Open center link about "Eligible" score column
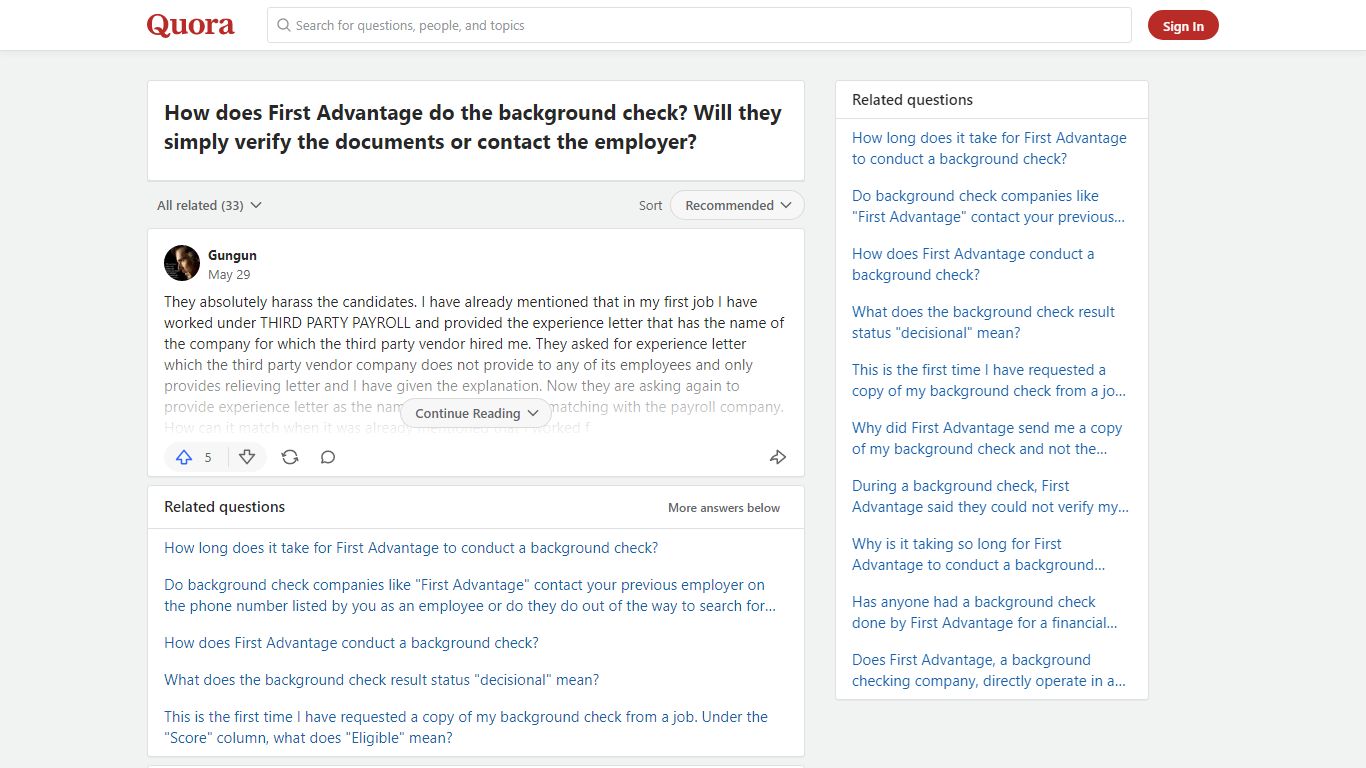 point(466,727)
